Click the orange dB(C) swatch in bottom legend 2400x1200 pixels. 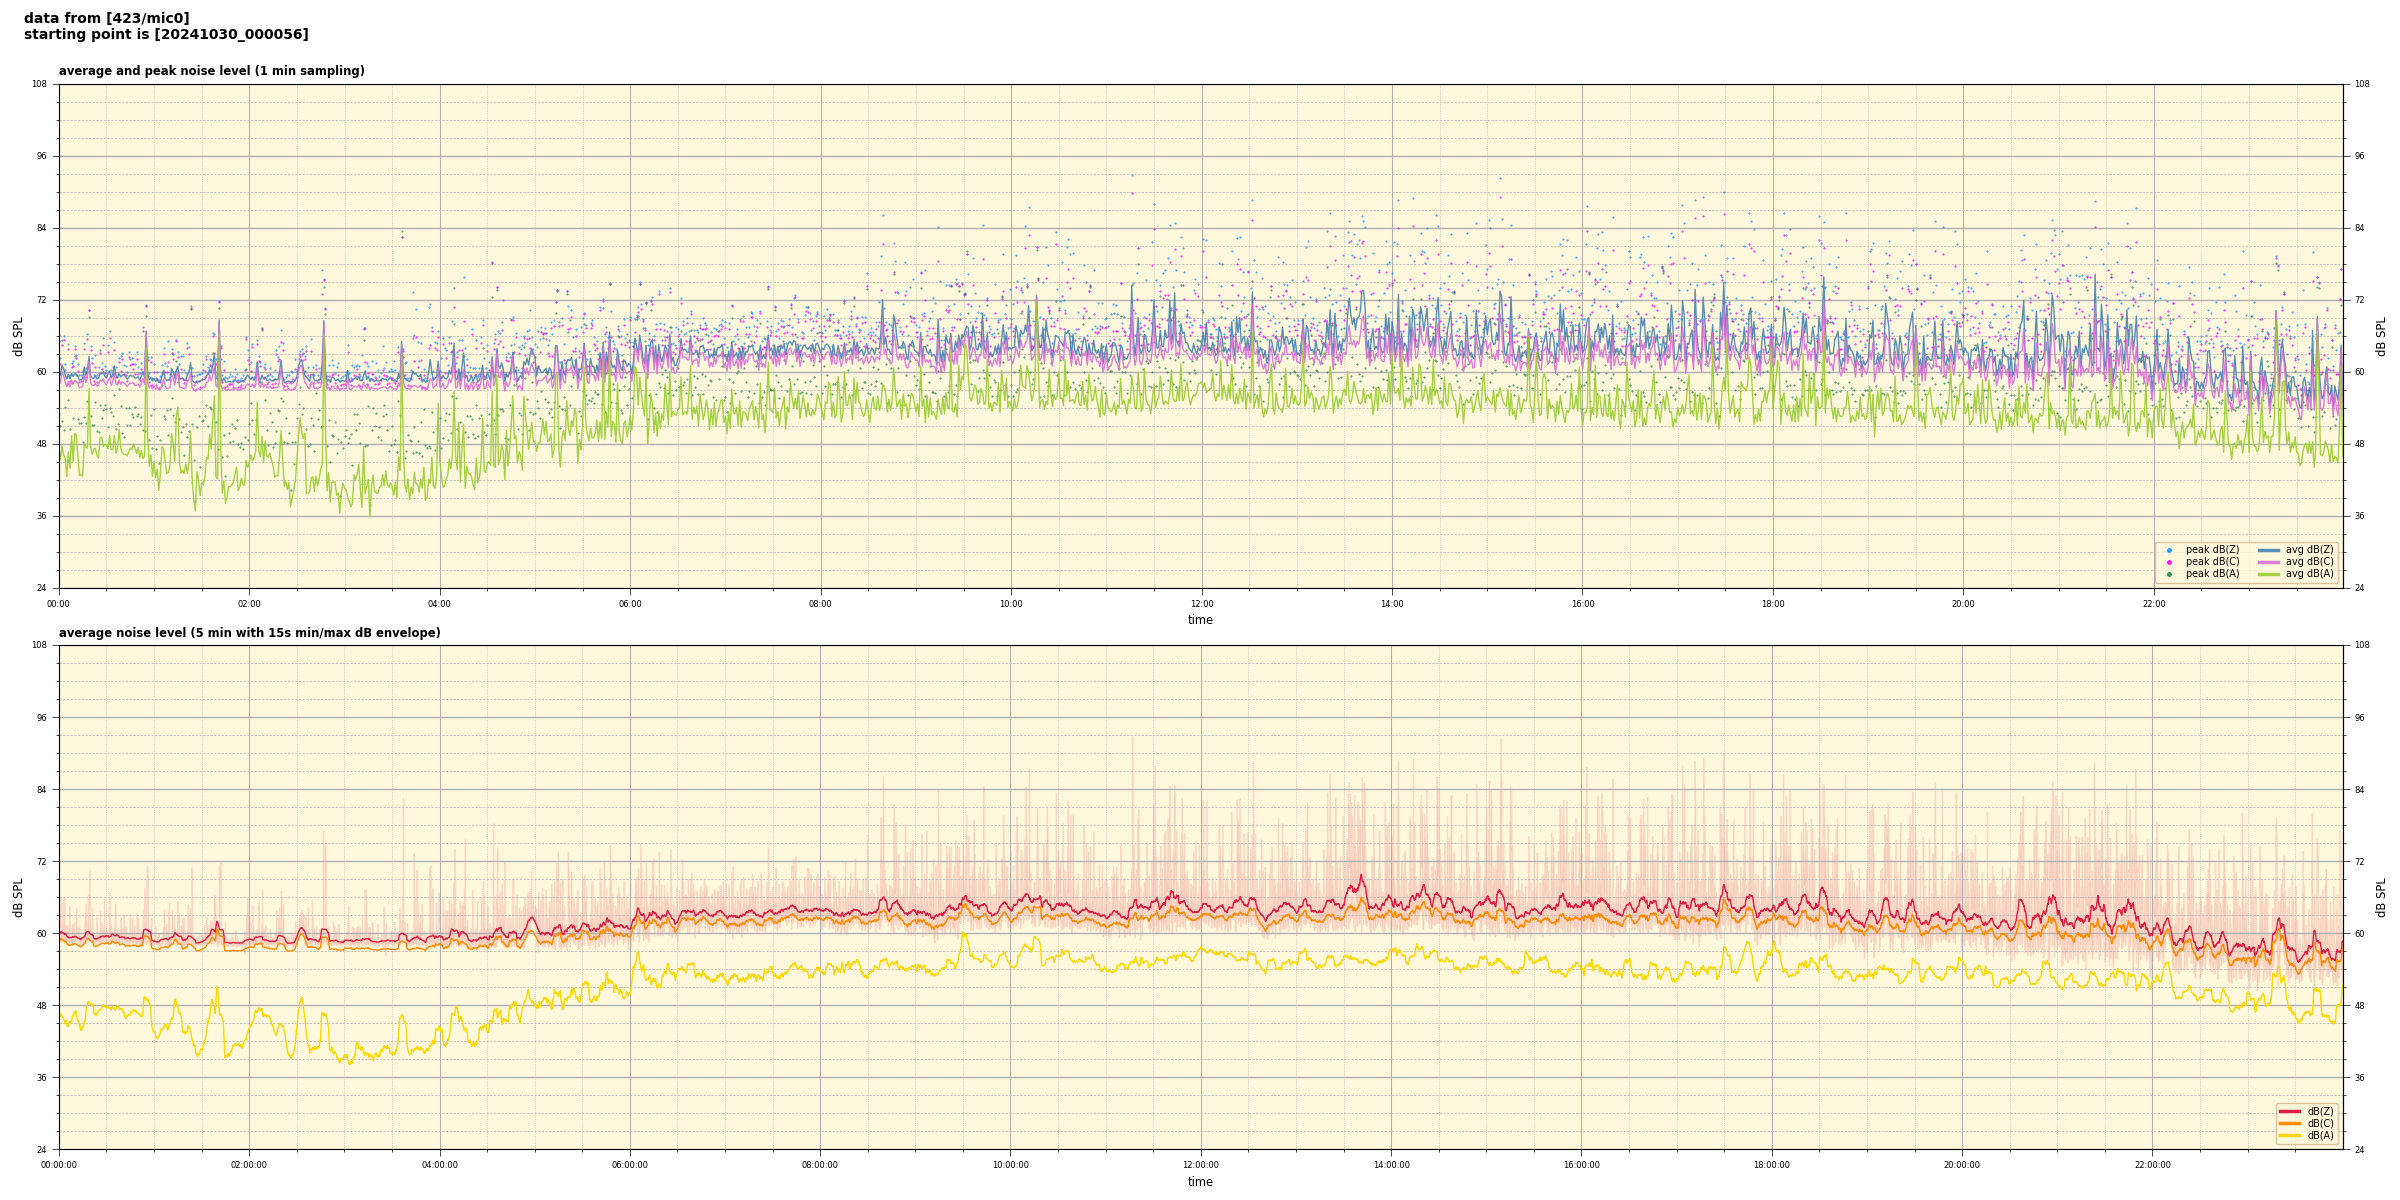[x=2290, y=1123]
